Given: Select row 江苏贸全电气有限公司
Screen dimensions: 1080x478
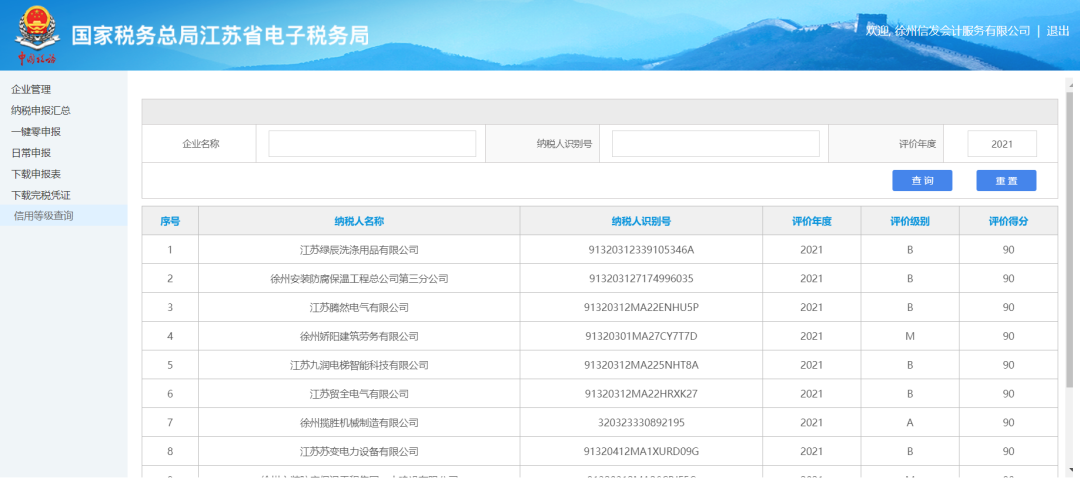Looking at the screenshot, I should [x=600, y=394].
